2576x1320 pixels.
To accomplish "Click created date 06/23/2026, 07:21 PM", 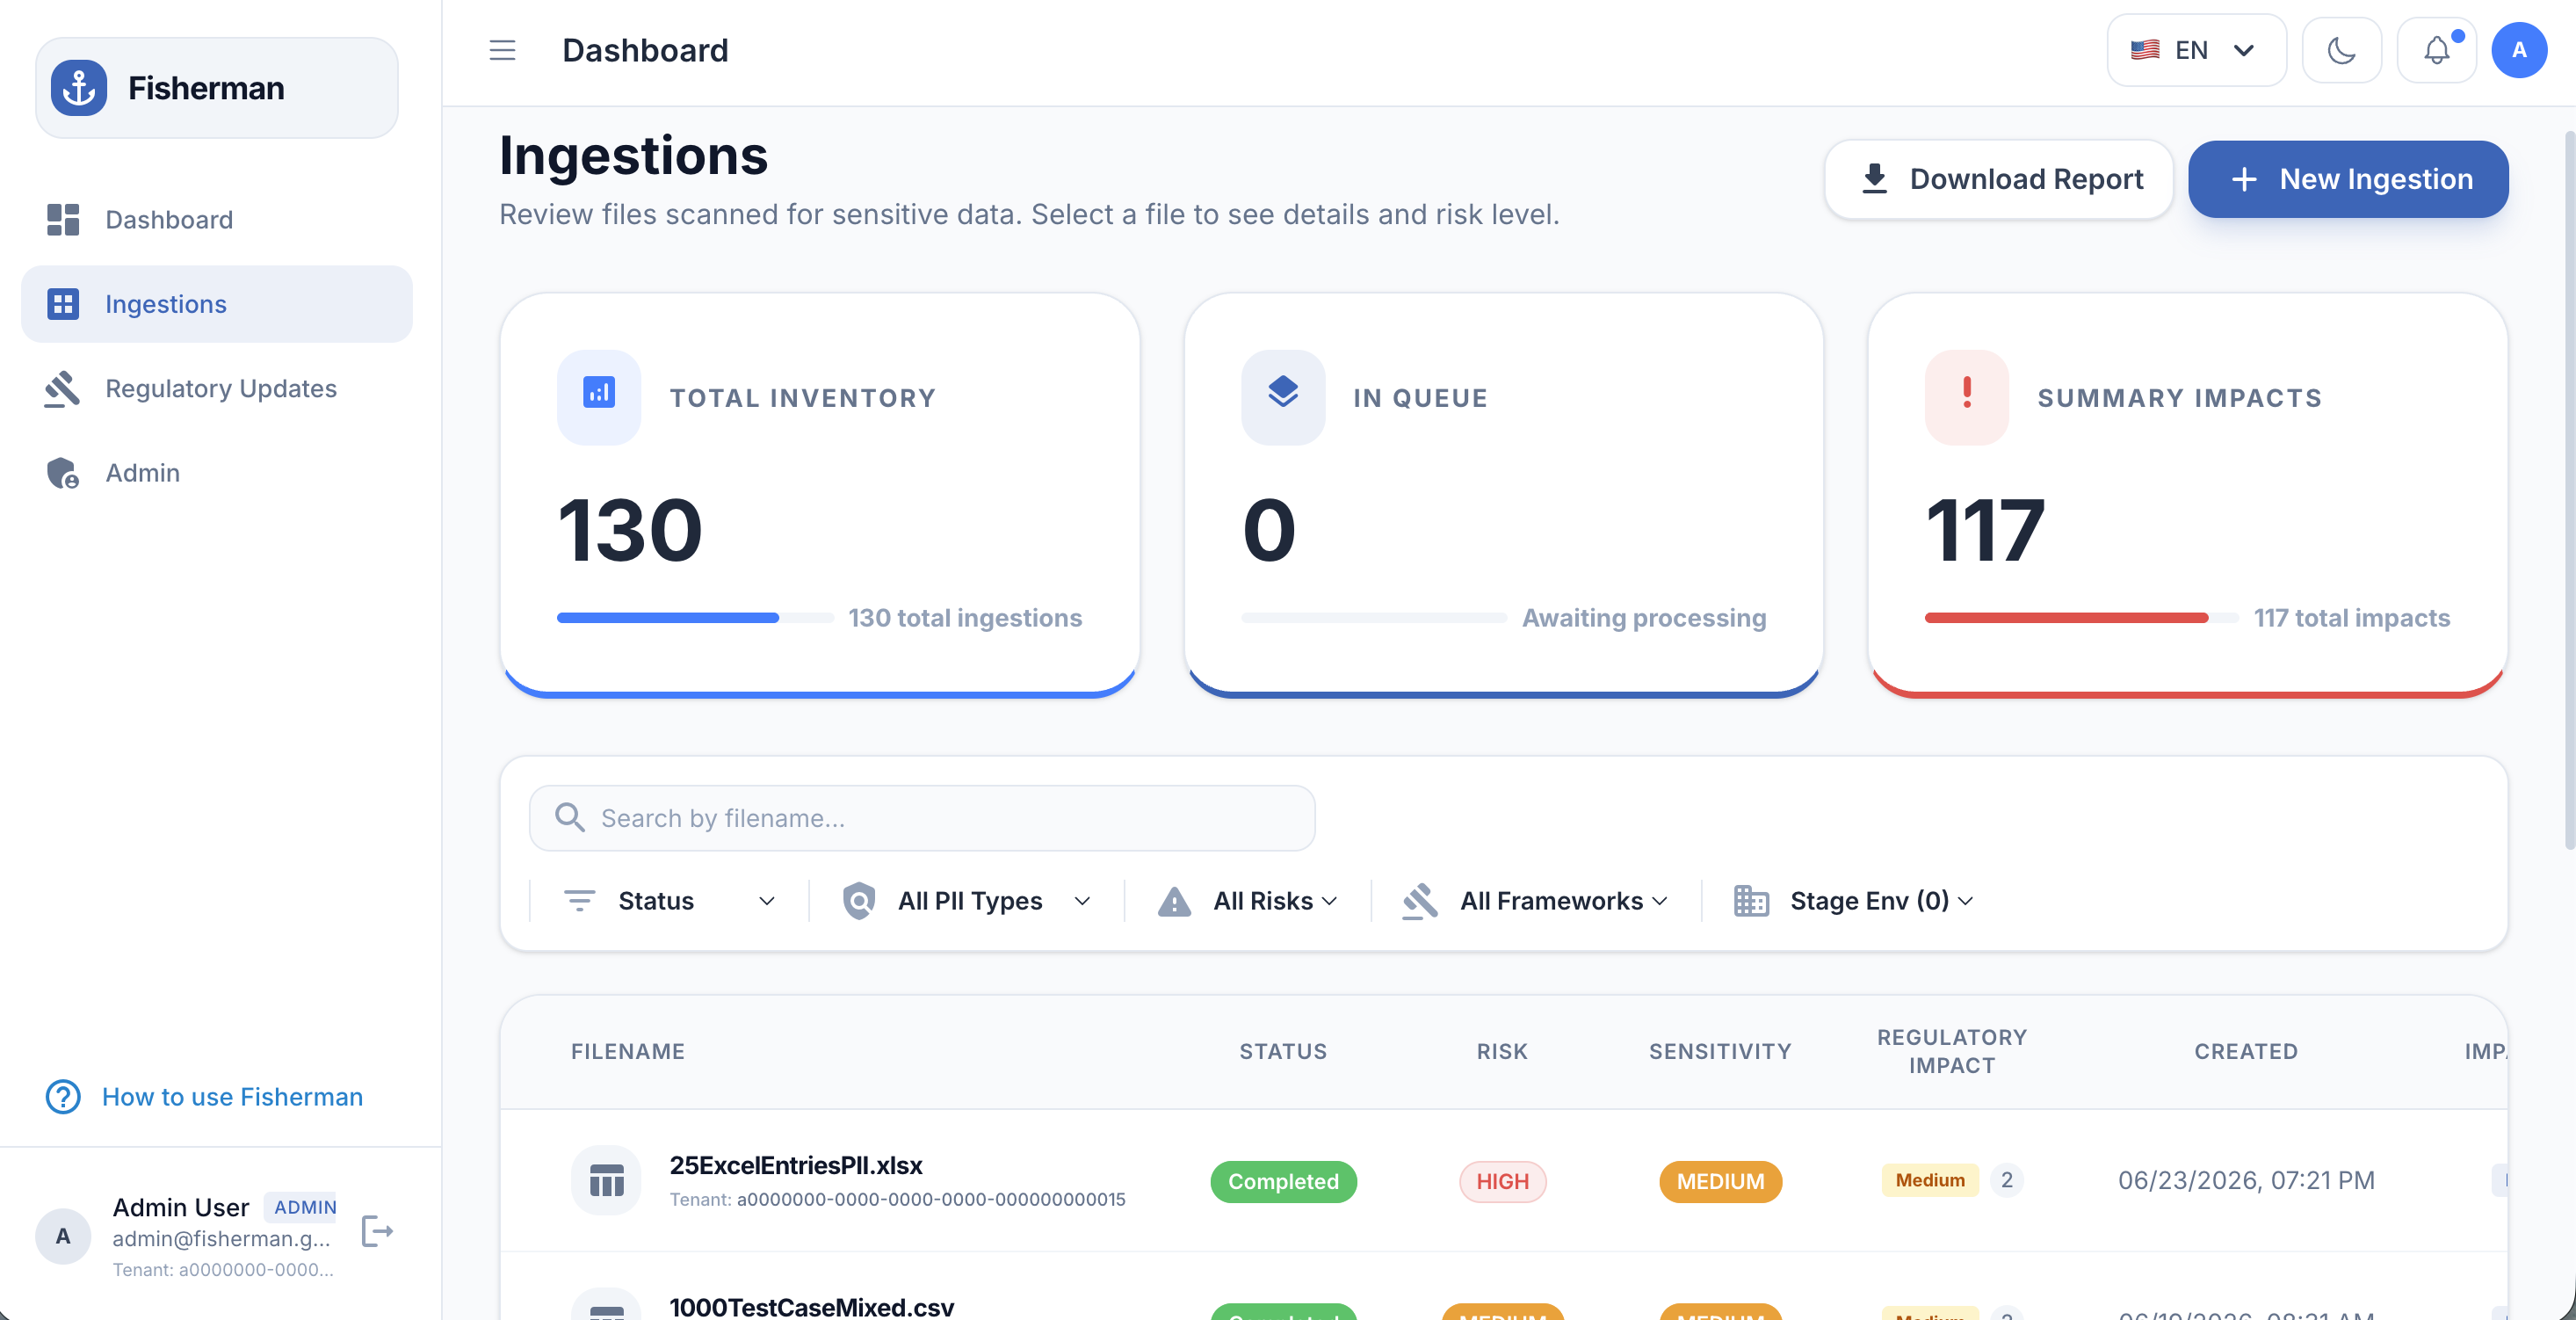I will point(2245,1180).
